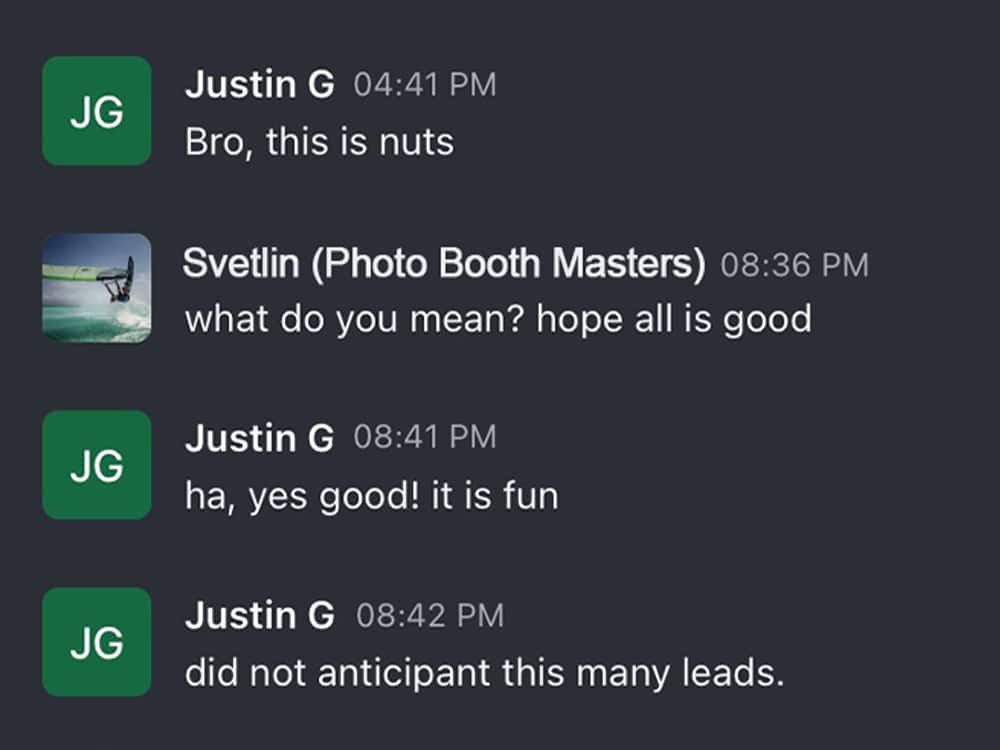Select the message ending 'this many leads.'
The image size is (1000, 750).
485,673
